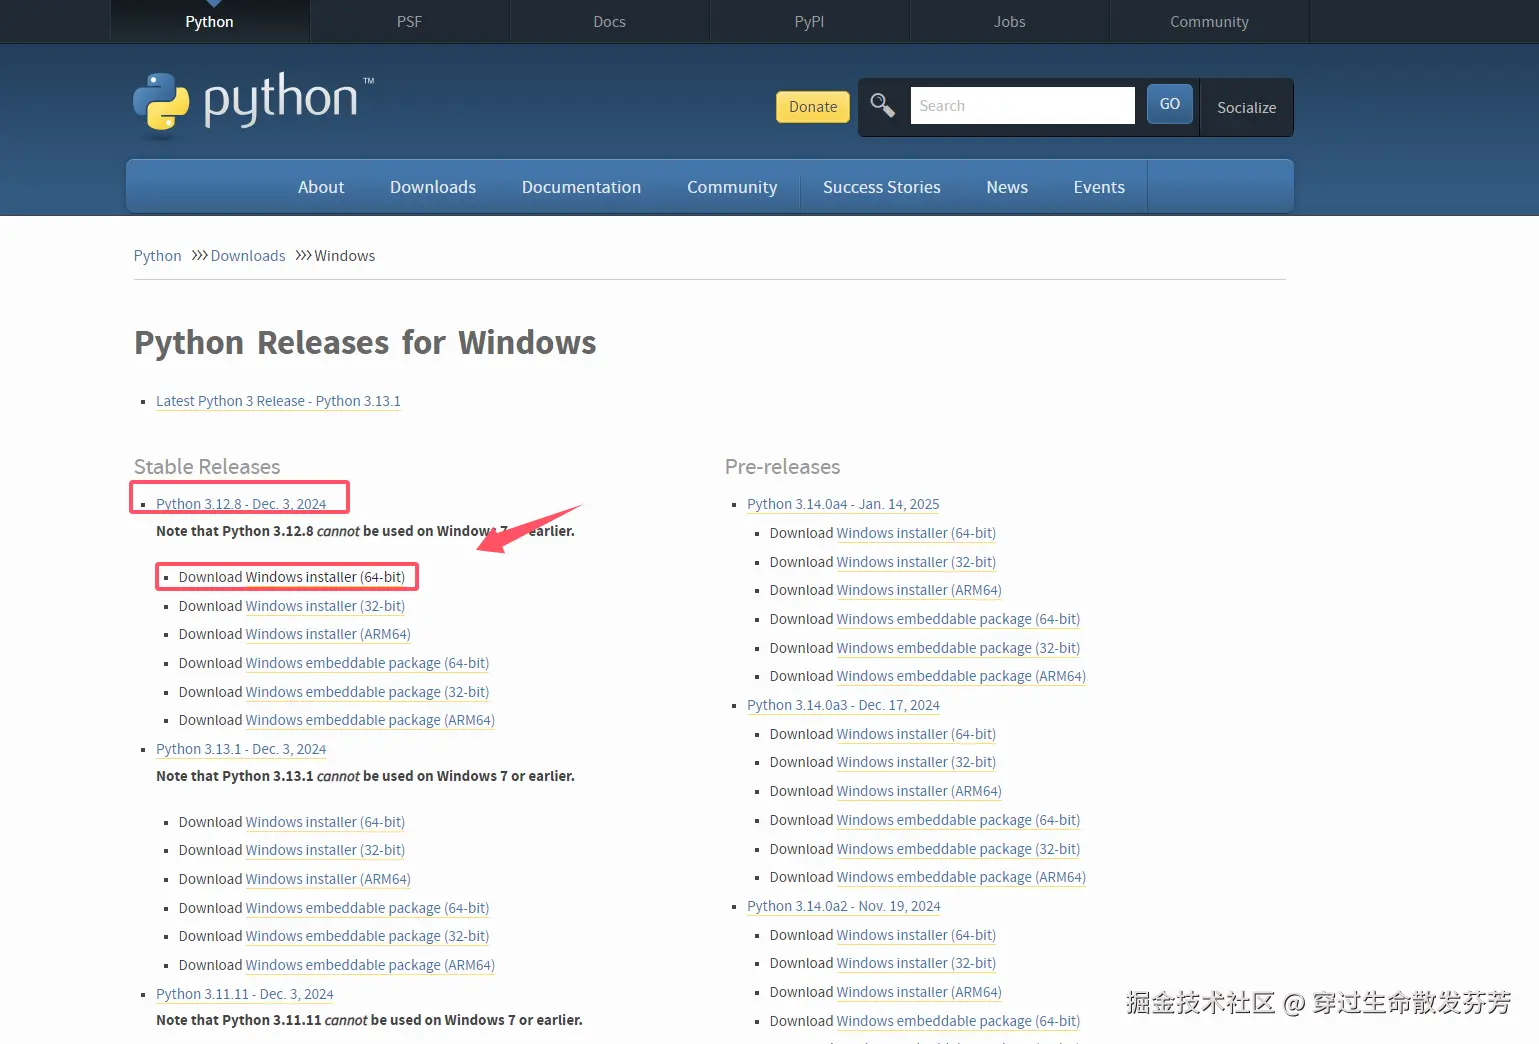Select the Windows breadcrumb text
1539x1044 pixels.
[345, 256]
